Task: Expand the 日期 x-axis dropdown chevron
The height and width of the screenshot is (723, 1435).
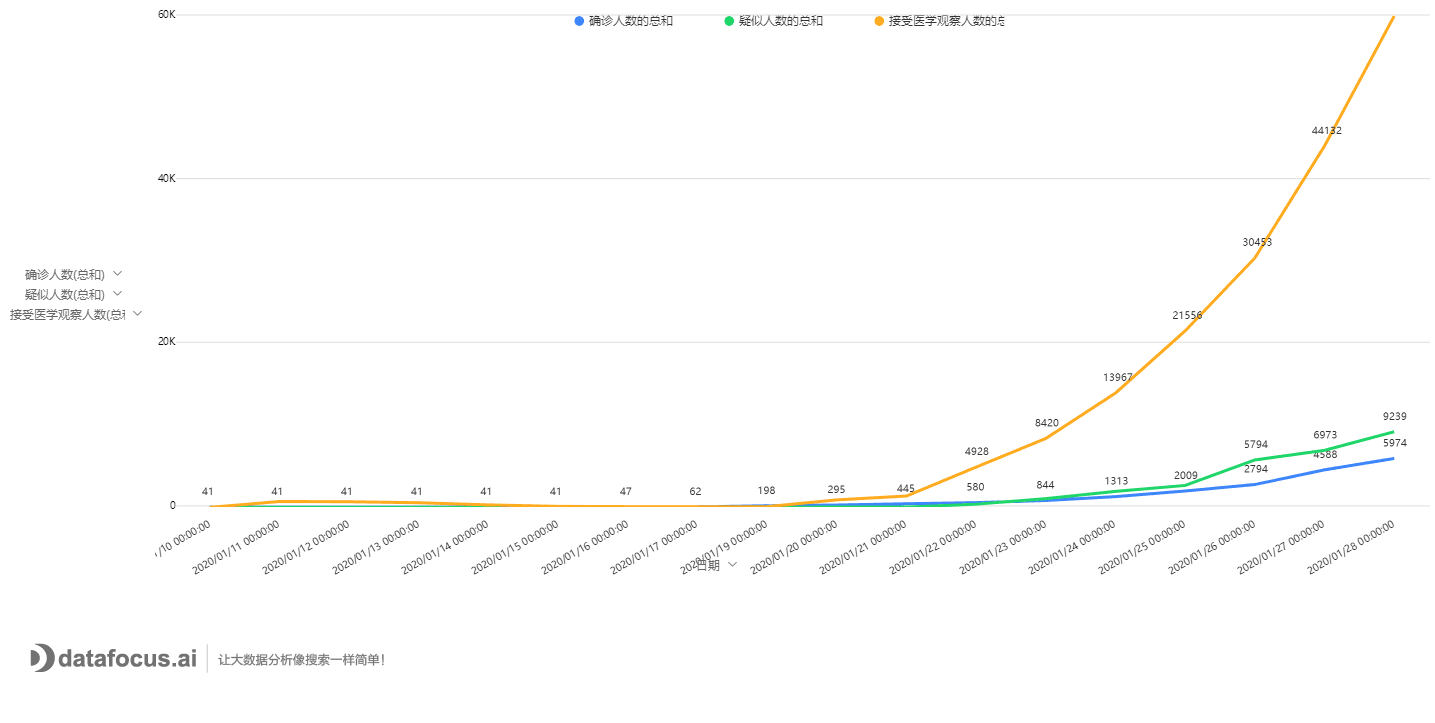Action: point(732,564)
